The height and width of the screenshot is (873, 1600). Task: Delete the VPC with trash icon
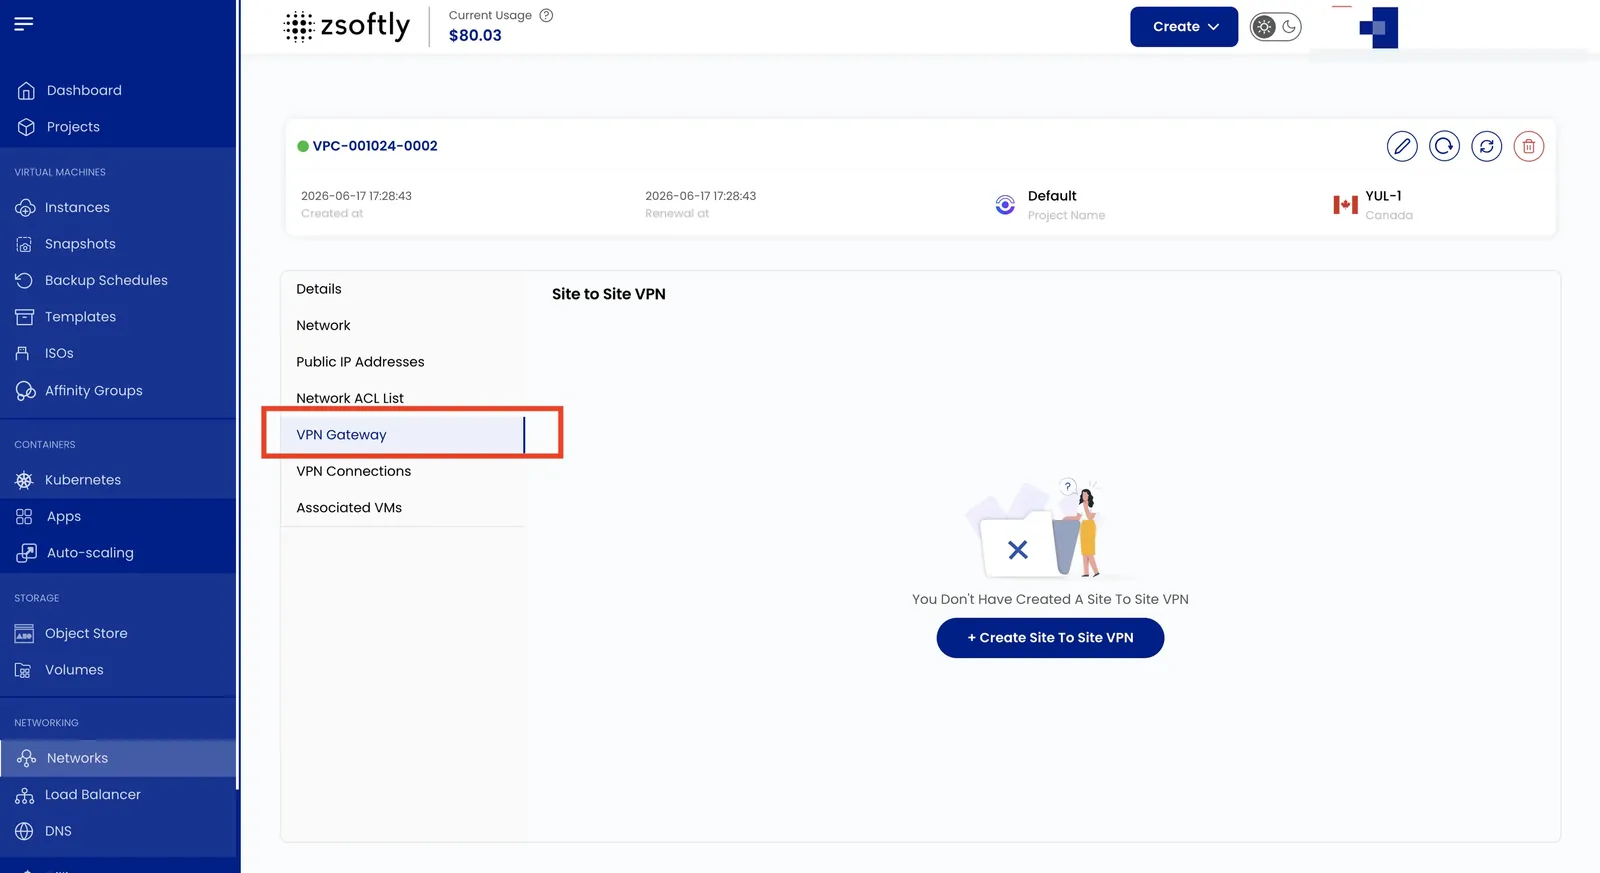pos(1528,147)
